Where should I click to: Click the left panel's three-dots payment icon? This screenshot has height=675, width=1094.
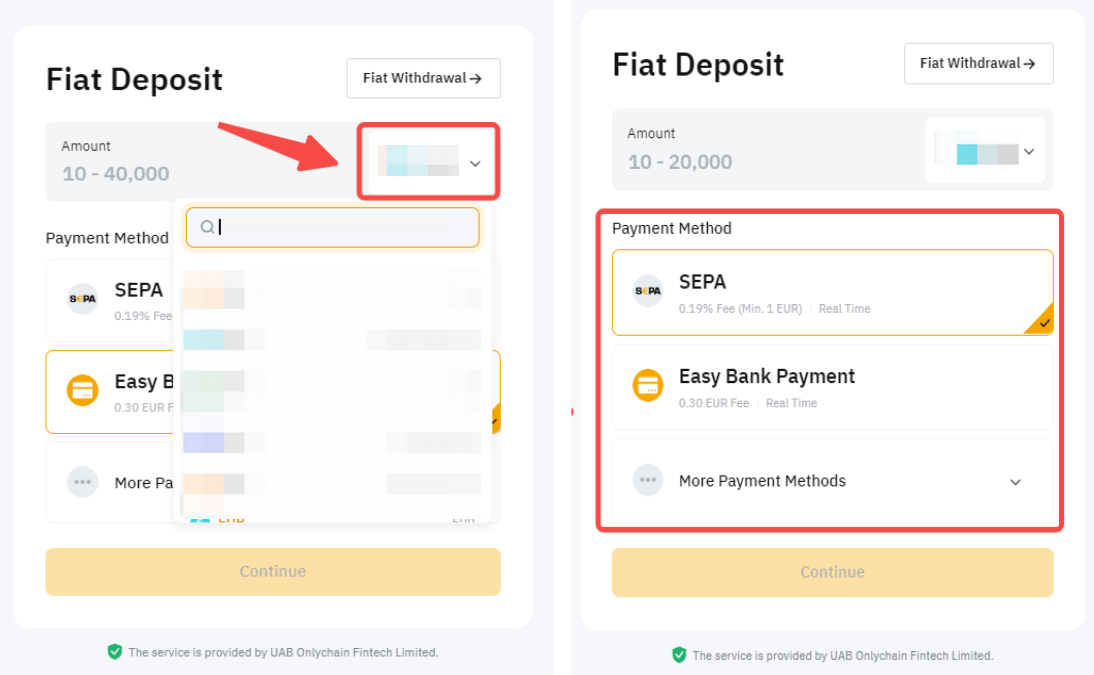82,482
